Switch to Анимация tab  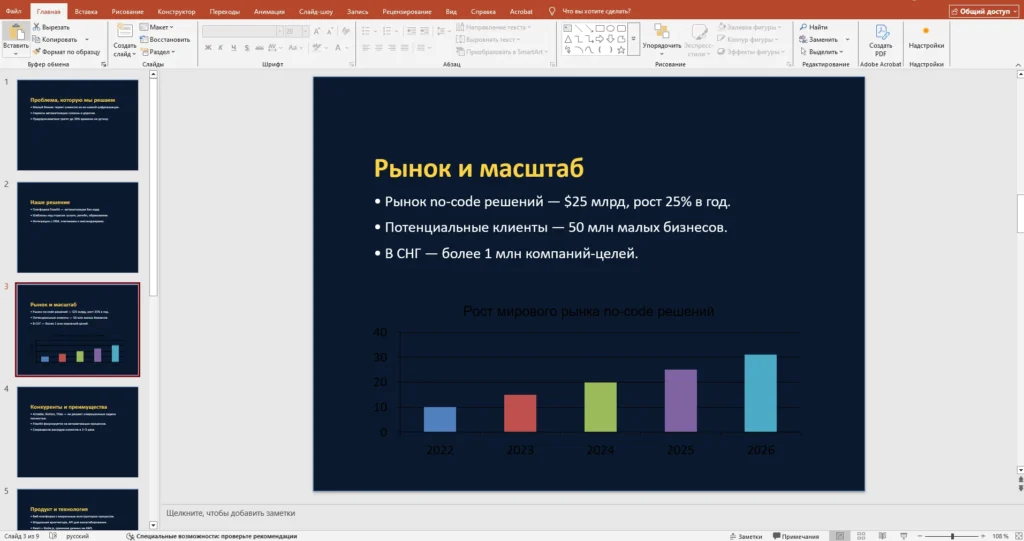coord(269,11)
